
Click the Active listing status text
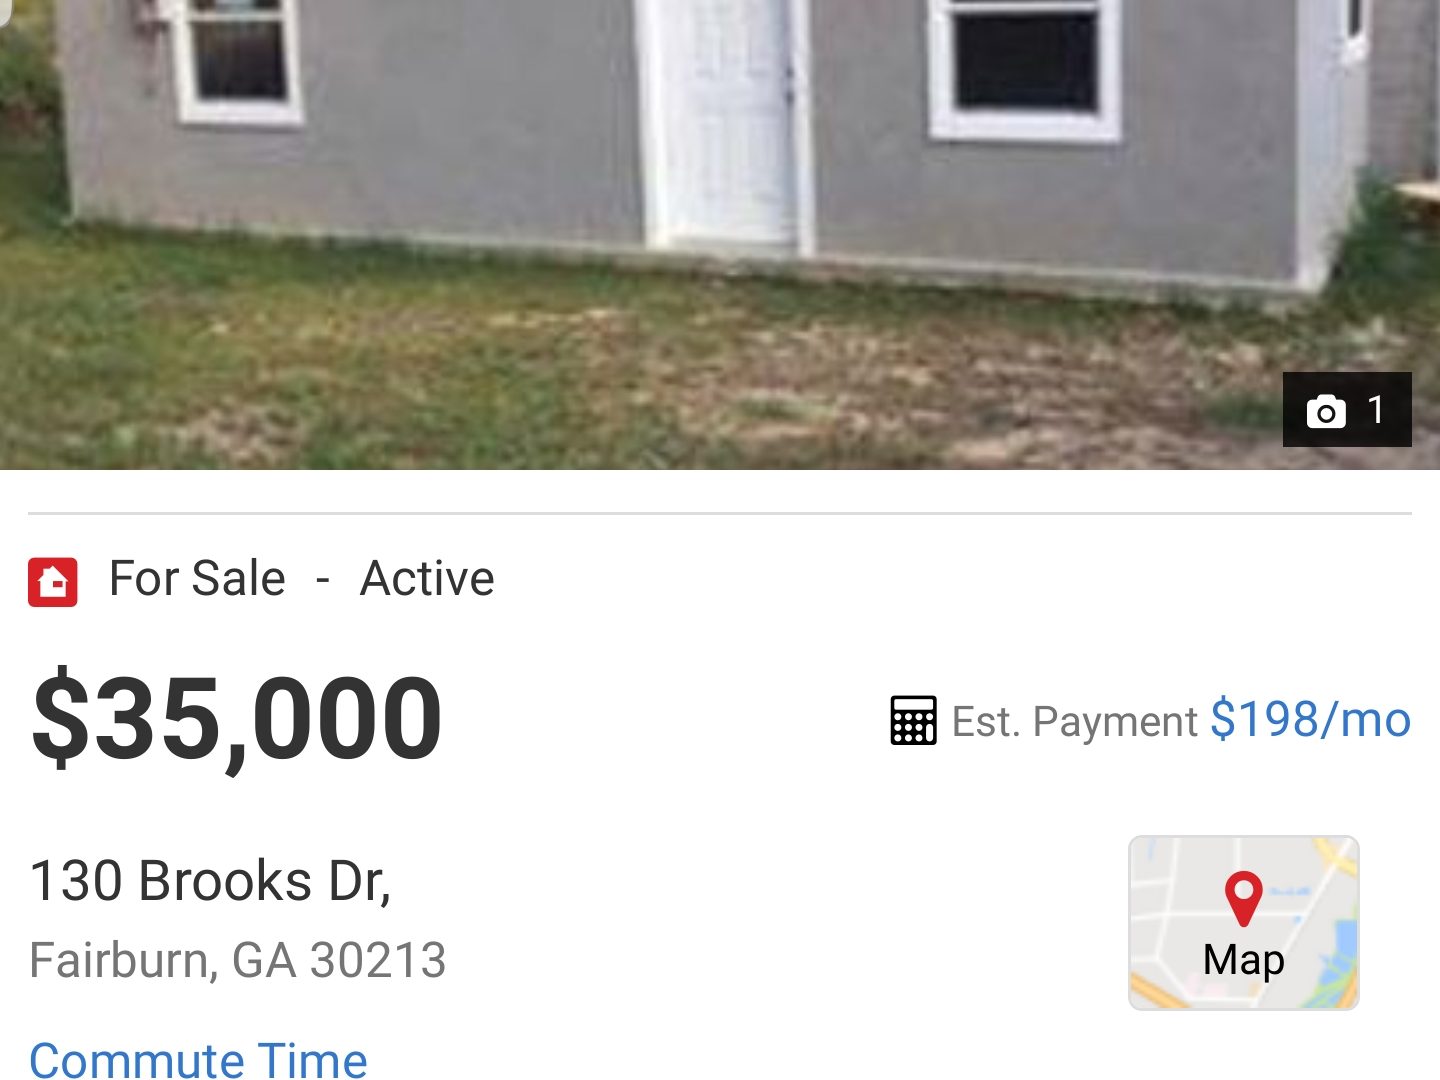click(x=427, y=579)
